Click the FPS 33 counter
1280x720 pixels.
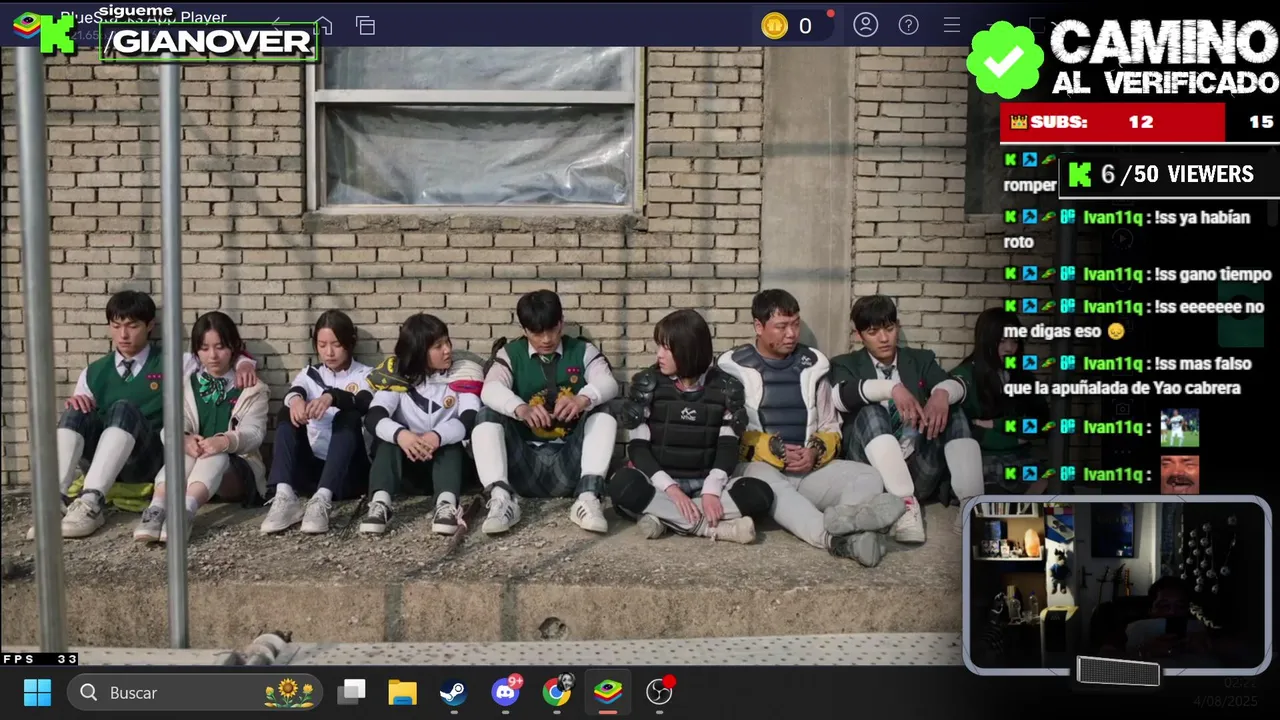pos(40,659)
